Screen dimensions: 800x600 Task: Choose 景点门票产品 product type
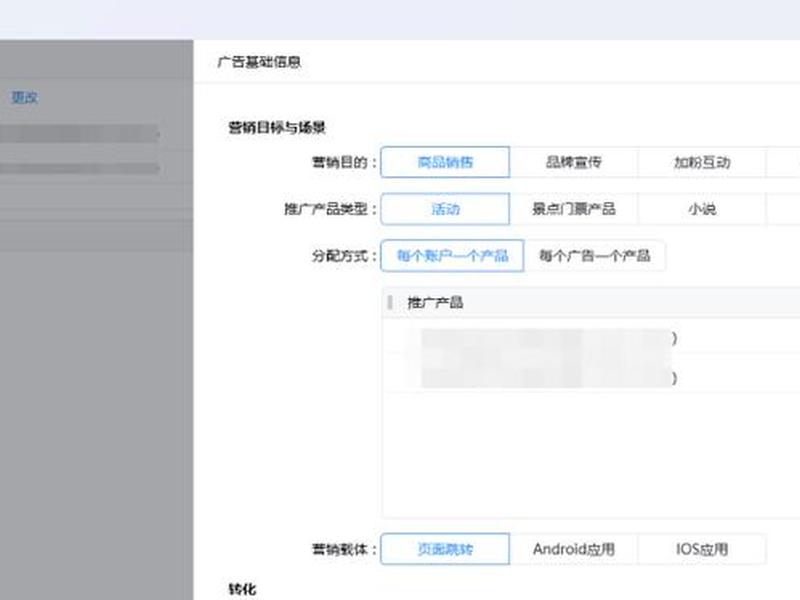click(573, 209)
